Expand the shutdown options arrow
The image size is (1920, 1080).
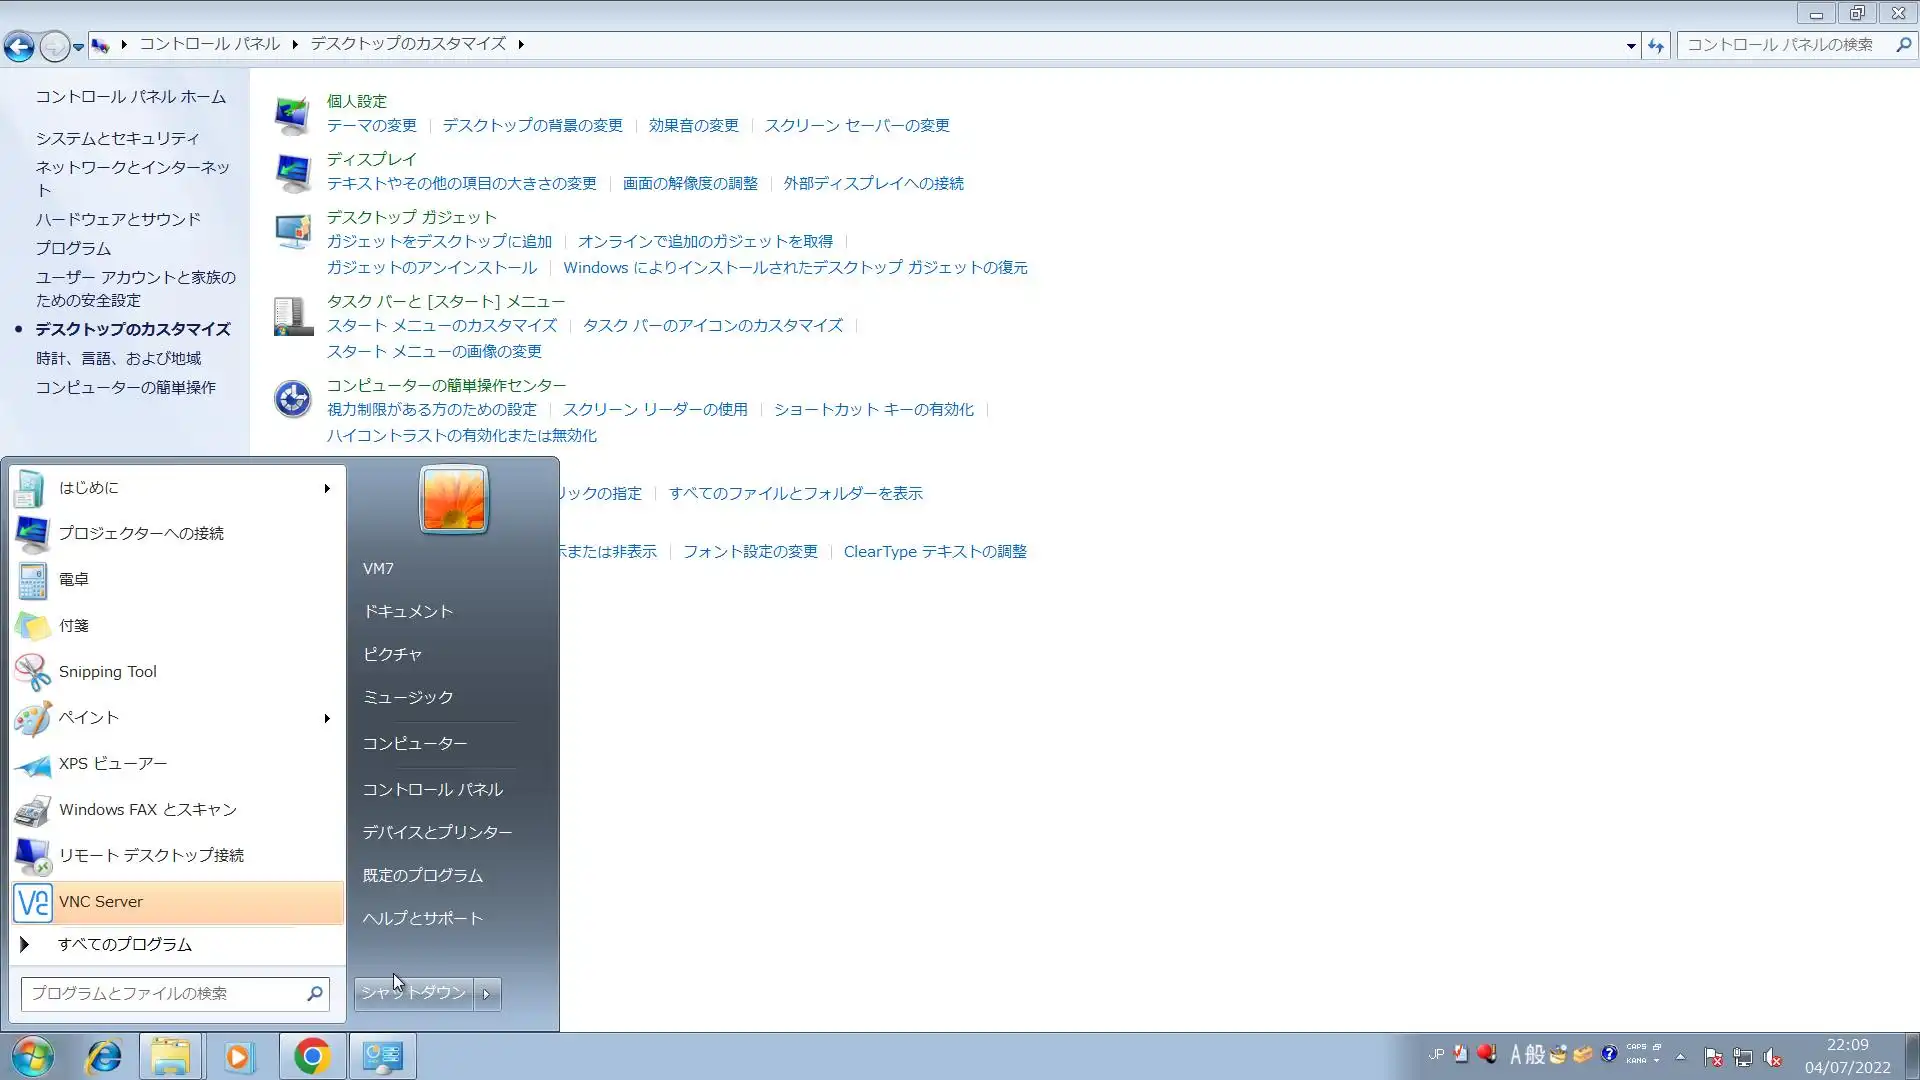[x=487, y=994]
